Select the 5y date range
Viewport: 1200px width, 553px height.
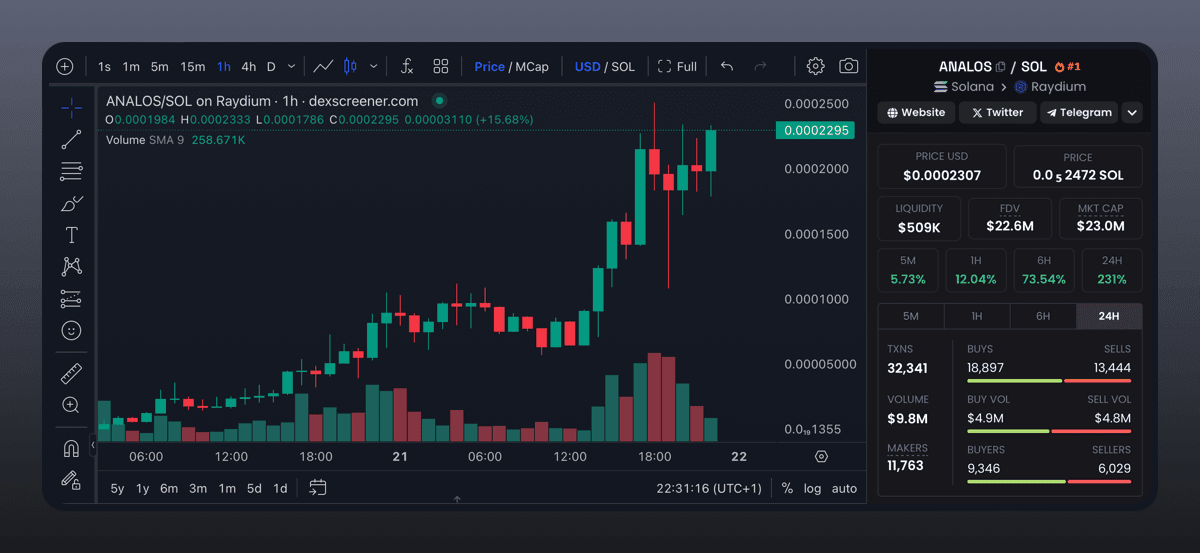coord(118,489)
